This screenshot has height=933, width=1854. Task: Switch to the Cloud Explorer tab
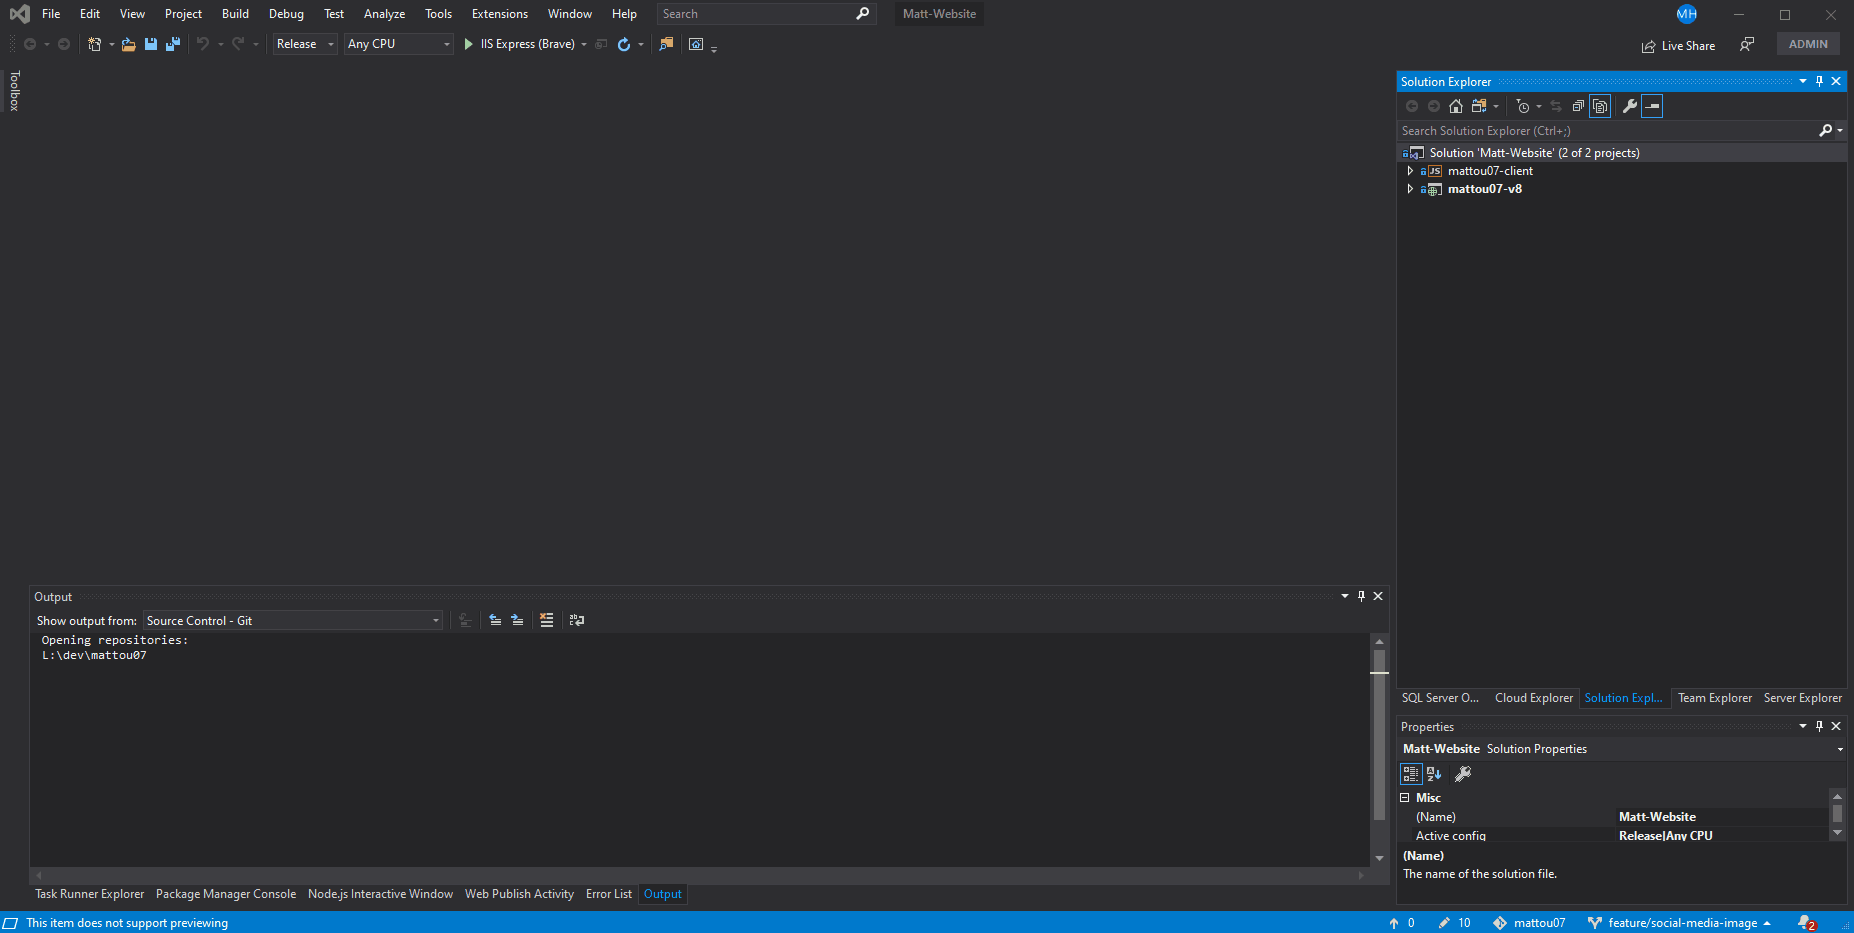(1534, 698)
